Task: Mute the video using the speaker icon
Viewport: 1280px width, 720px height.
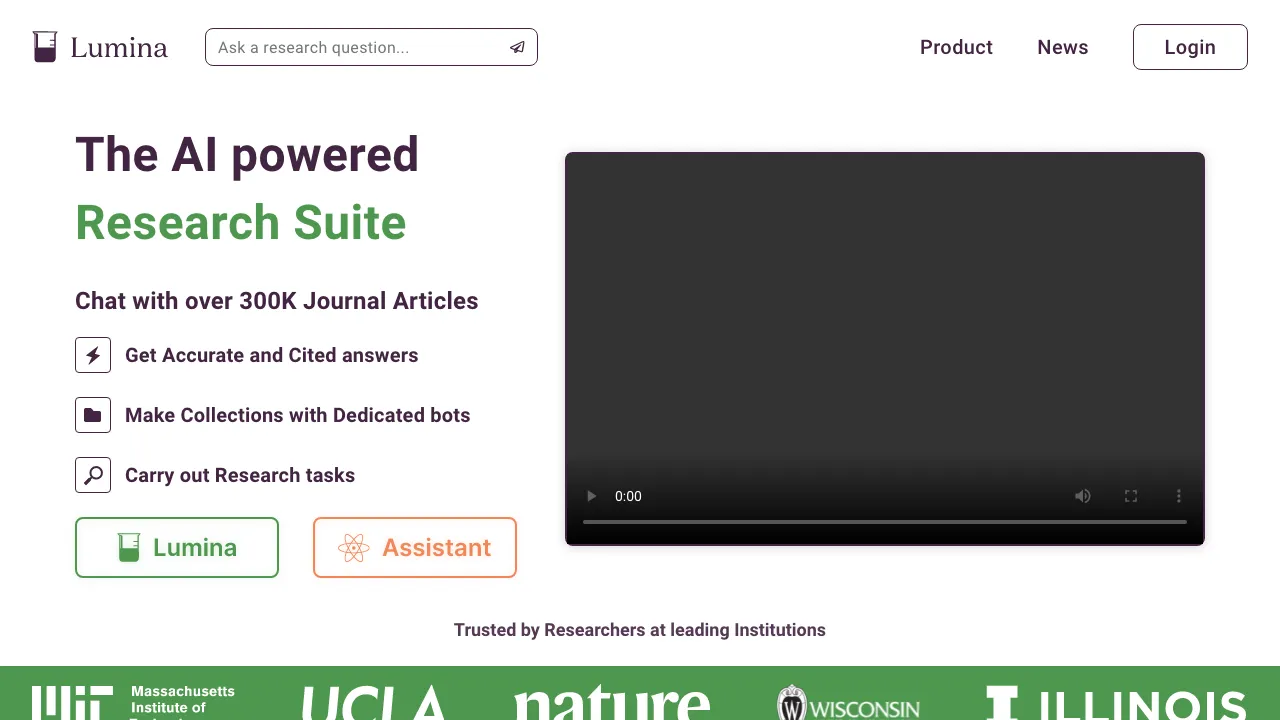Action: (x=1083, y=496)
